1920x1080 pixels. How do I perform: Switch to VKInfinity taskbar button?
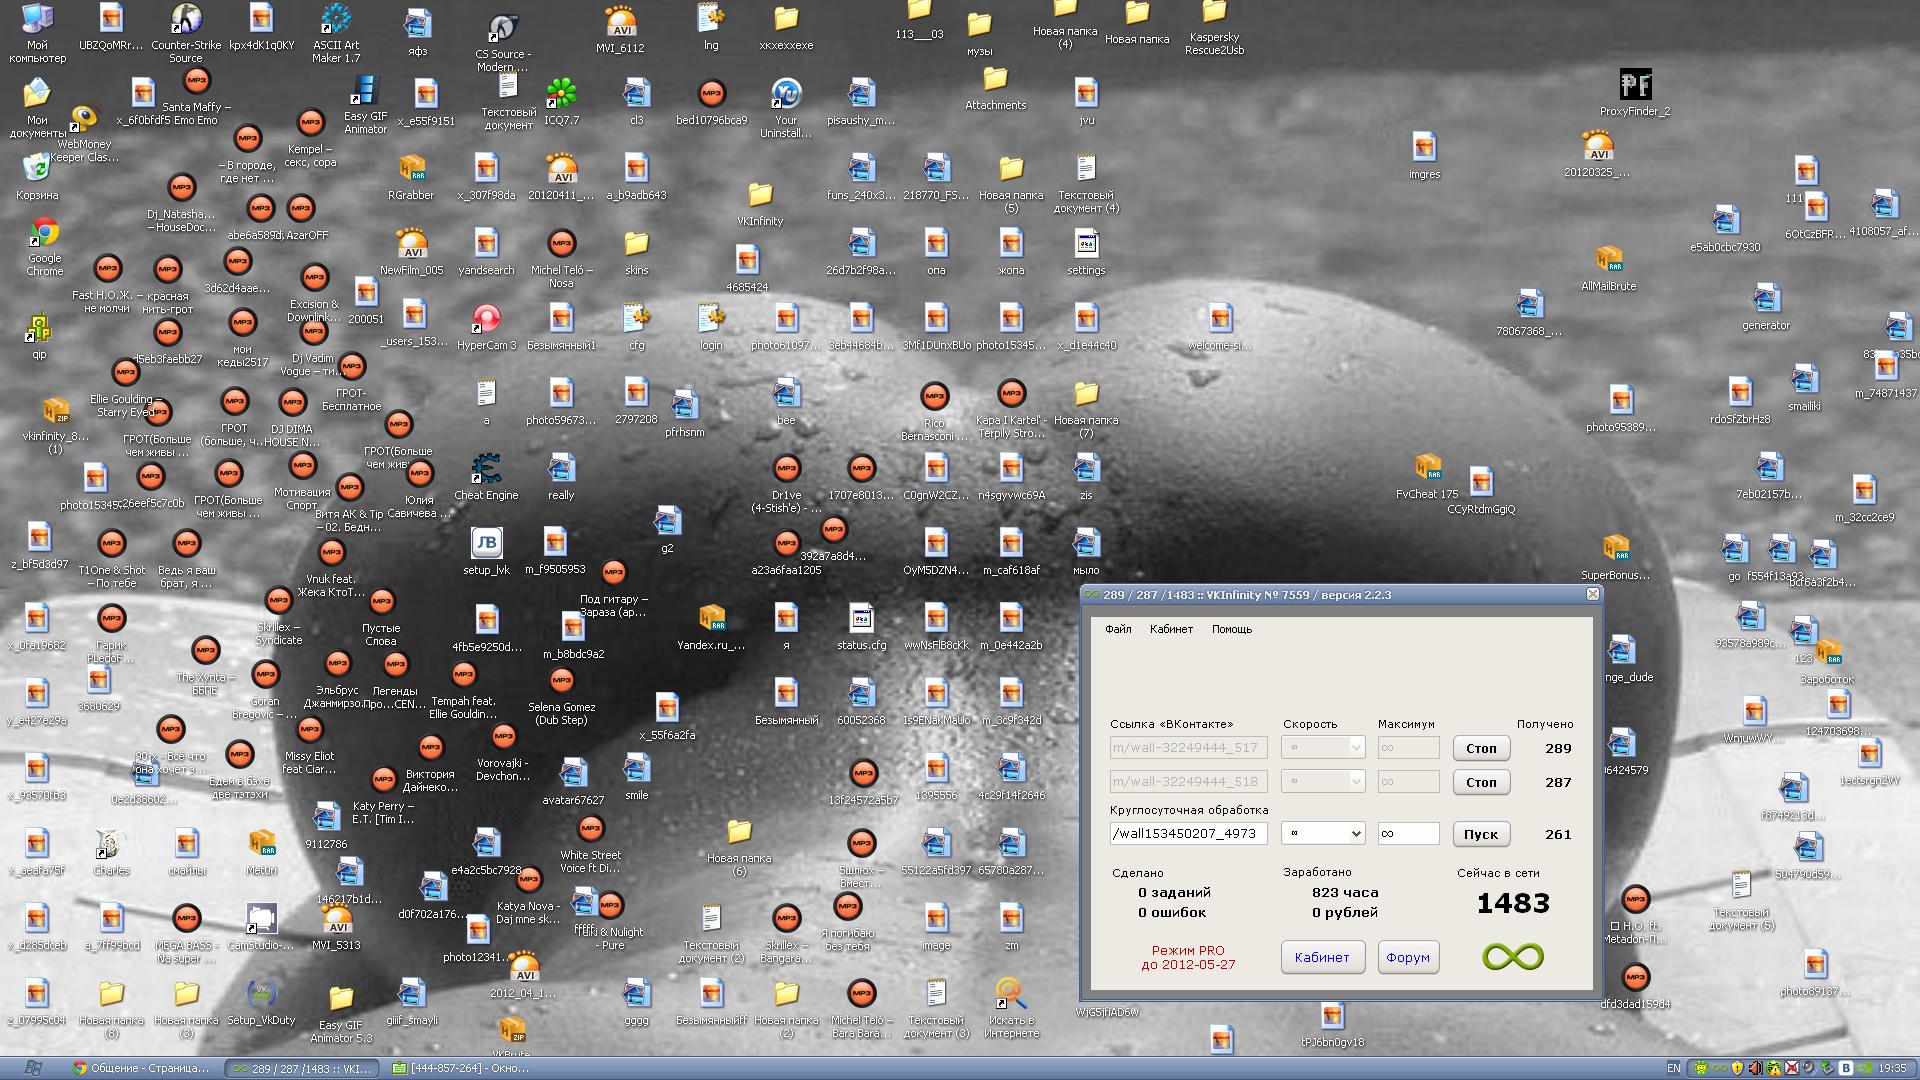pyautogui.click(x=301, y=1068)
